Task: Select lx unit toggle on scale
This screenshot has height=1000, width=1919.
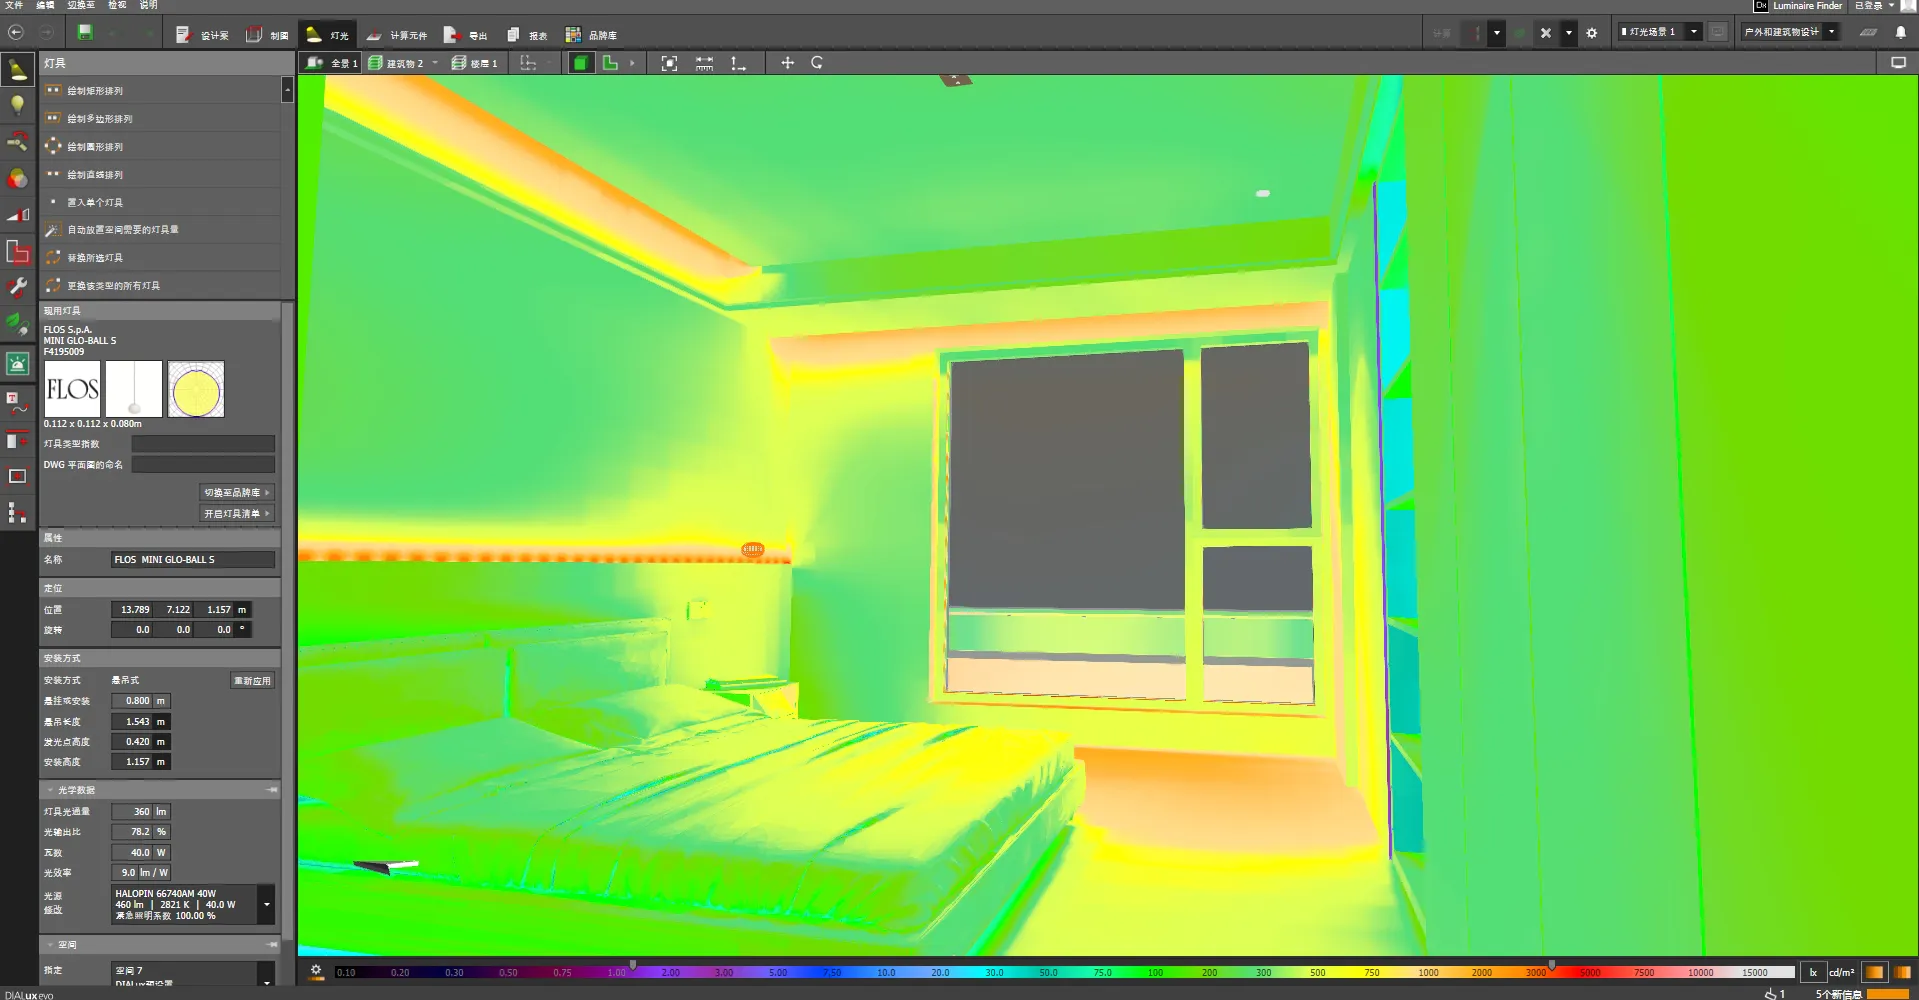Action: 1812,972
